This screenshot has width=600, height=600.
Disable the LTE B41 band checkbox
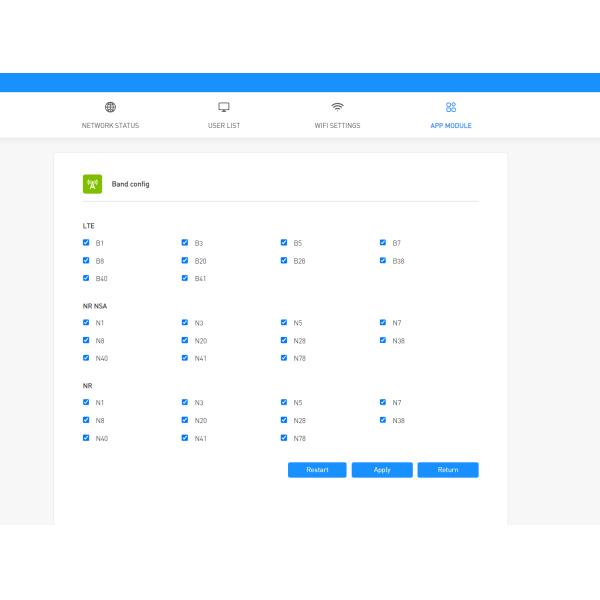tap(185, 278)
